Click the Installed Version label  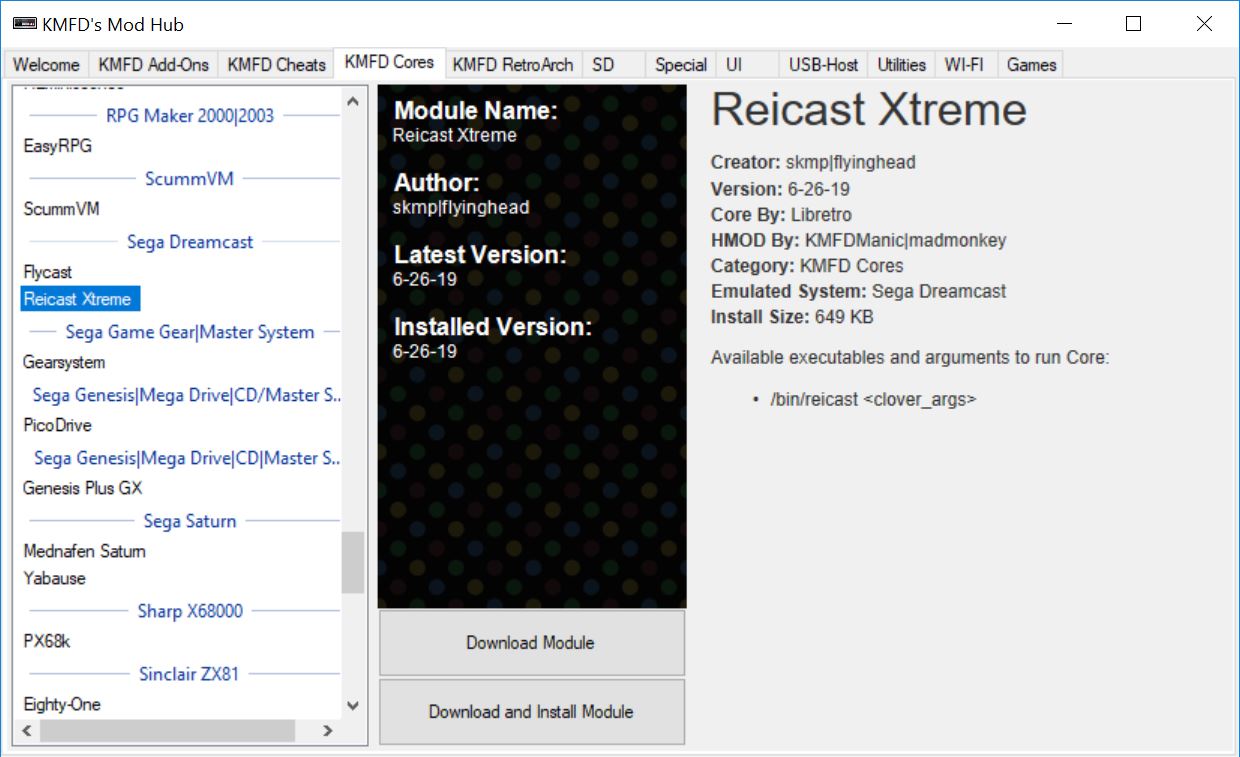[x=493, y=327]
